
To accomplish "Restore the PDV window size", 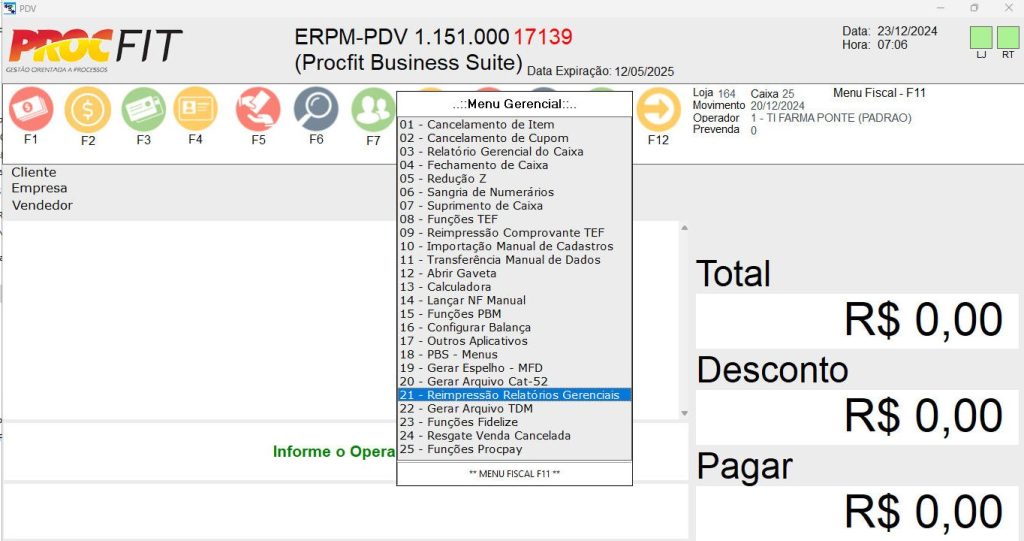I will pyautogui.click(x=974, y=8).
